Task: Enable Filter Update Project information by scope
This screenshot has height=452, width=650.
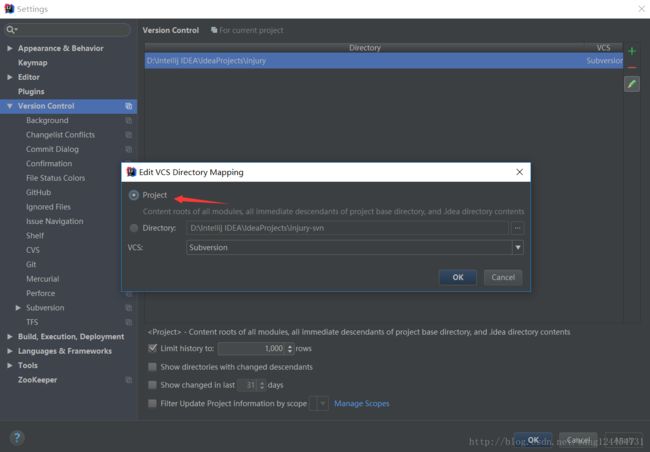Action: 153,403
